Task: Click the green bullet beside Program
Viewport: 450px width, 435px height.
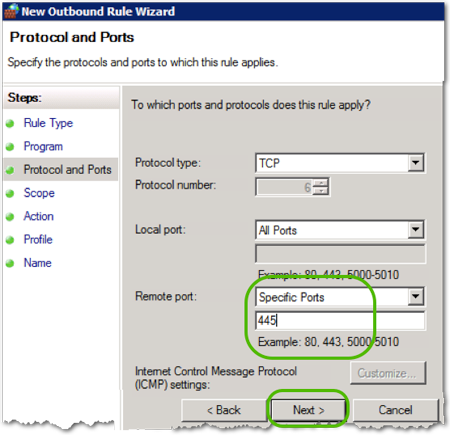Action: point(10,147)
